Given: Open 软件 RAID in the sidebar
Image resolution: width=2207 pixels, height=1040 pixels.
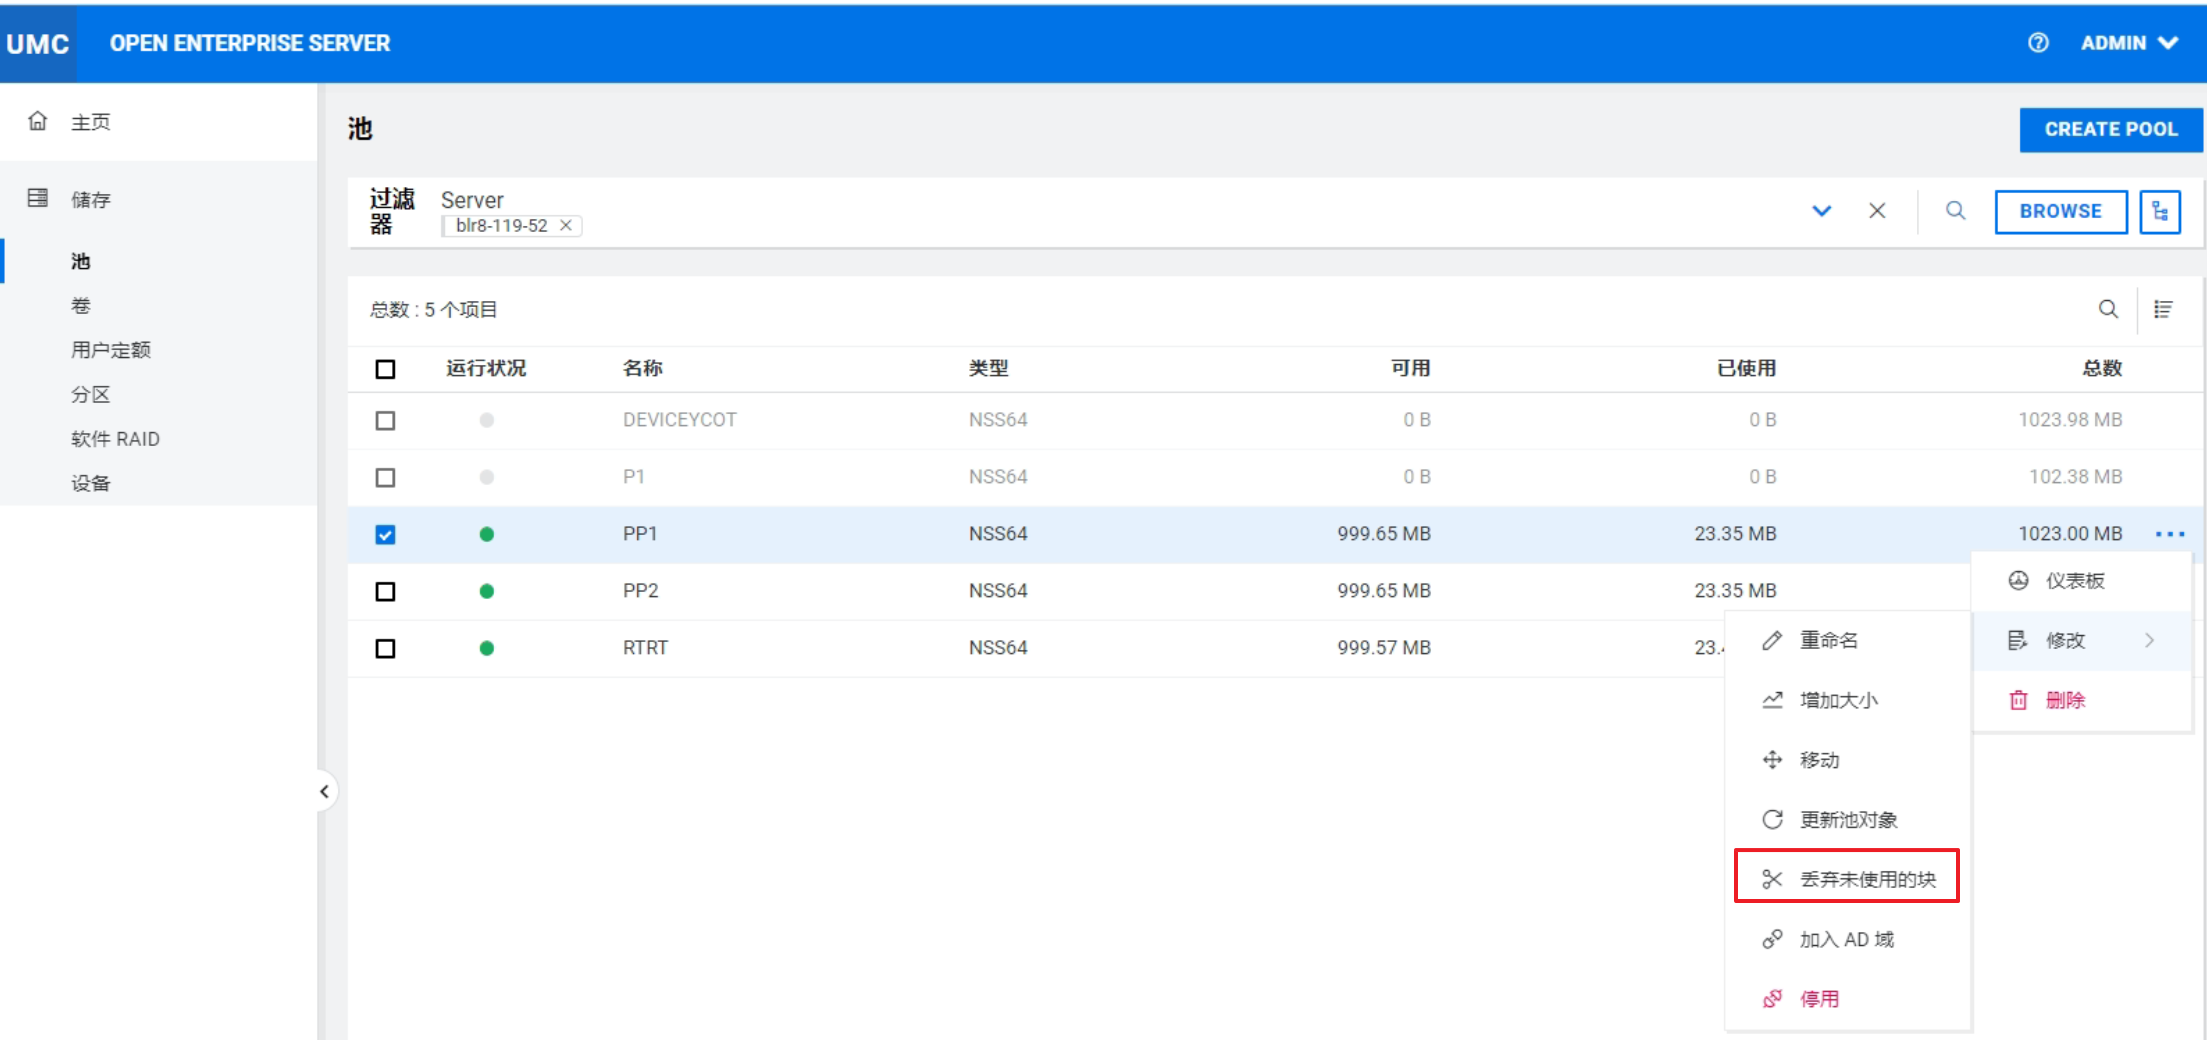Looking at the screenshot, I should (x=115, y=439).
